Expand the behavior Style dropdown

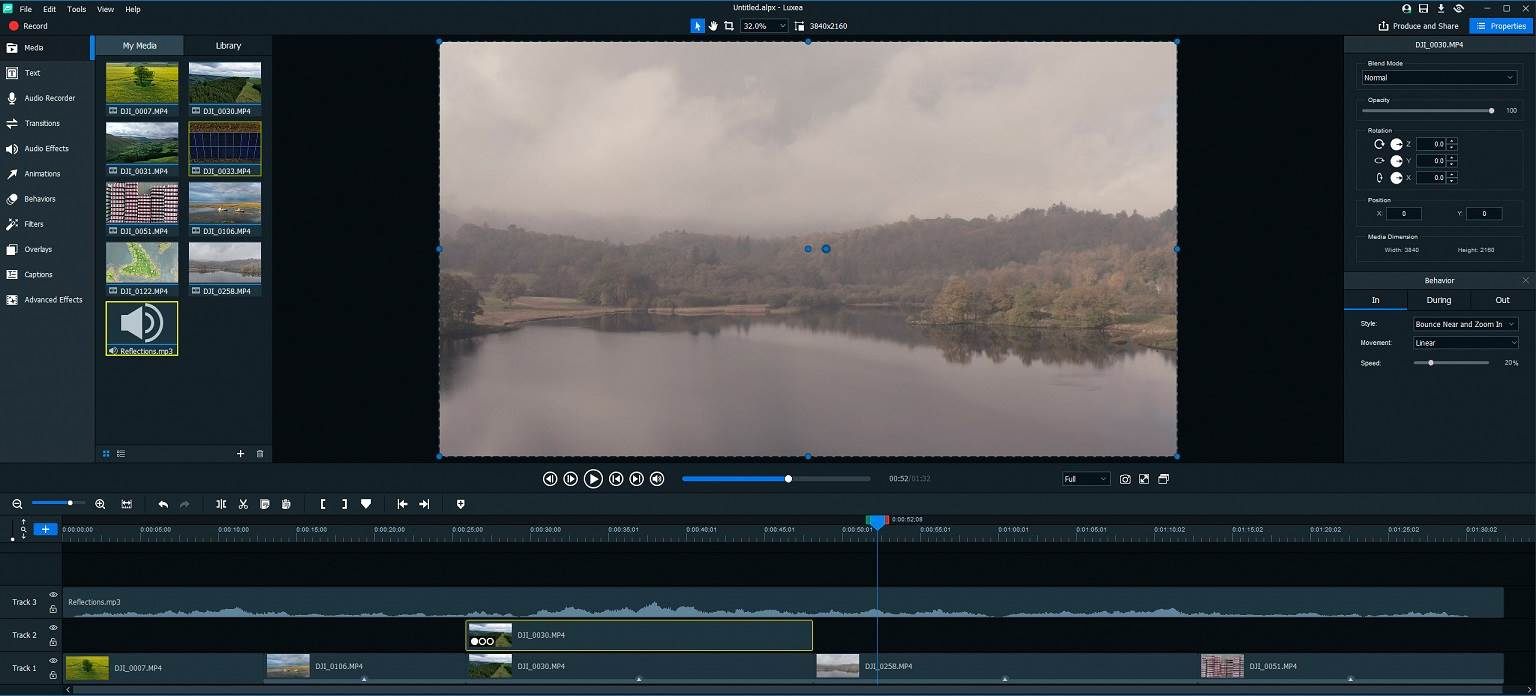tap(1465, 324)
